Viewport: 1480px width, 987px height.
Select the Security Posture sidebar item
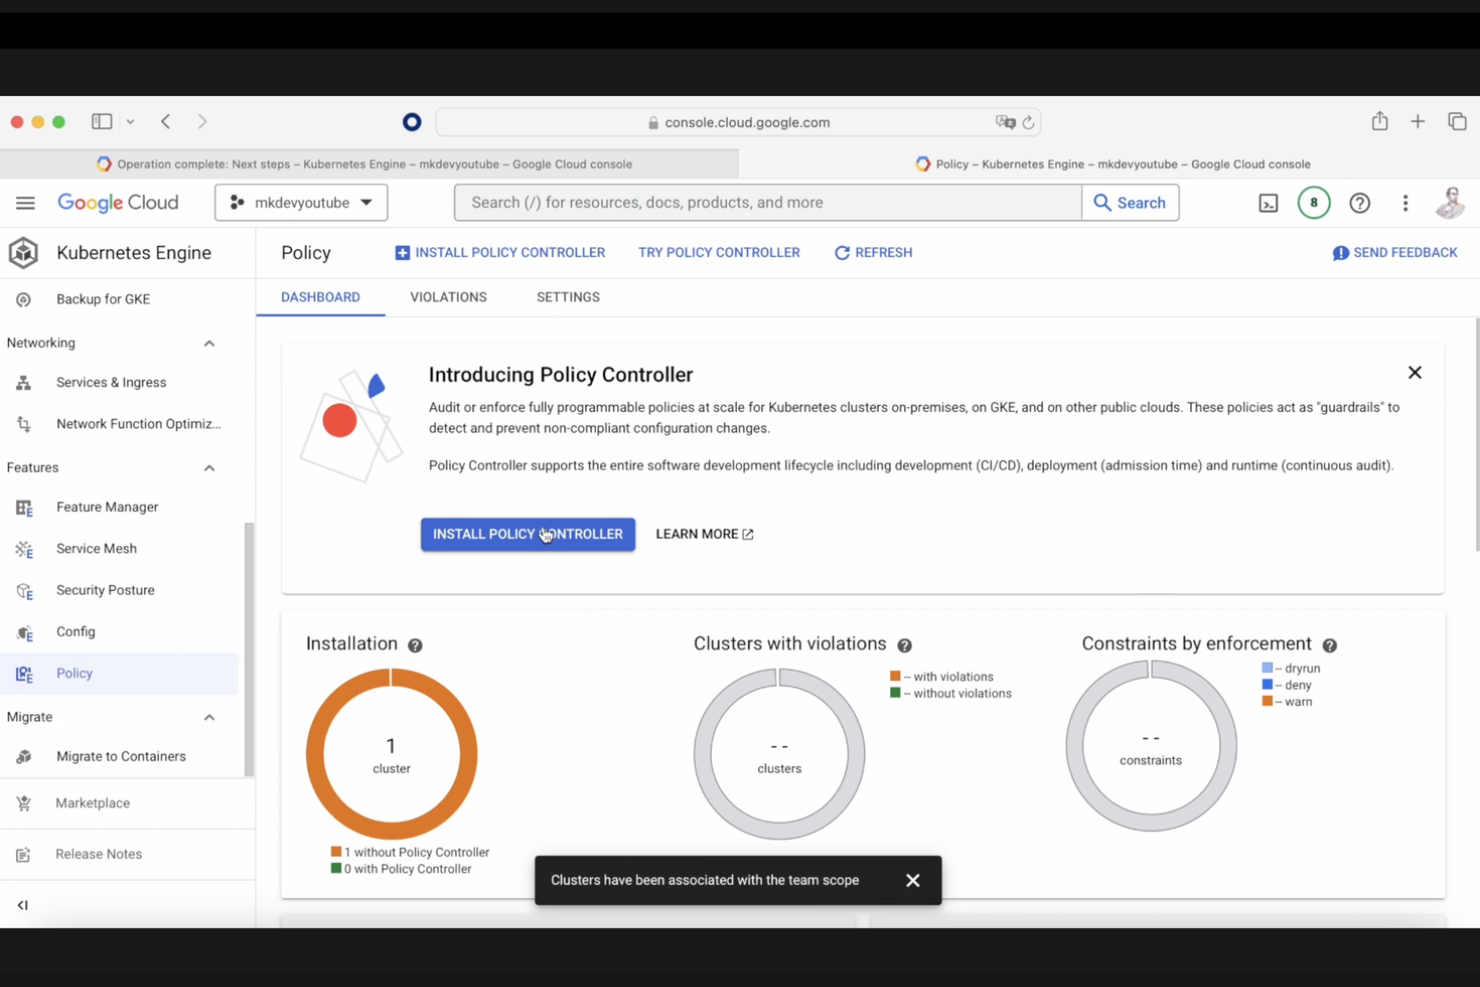(x=105, y=590)
